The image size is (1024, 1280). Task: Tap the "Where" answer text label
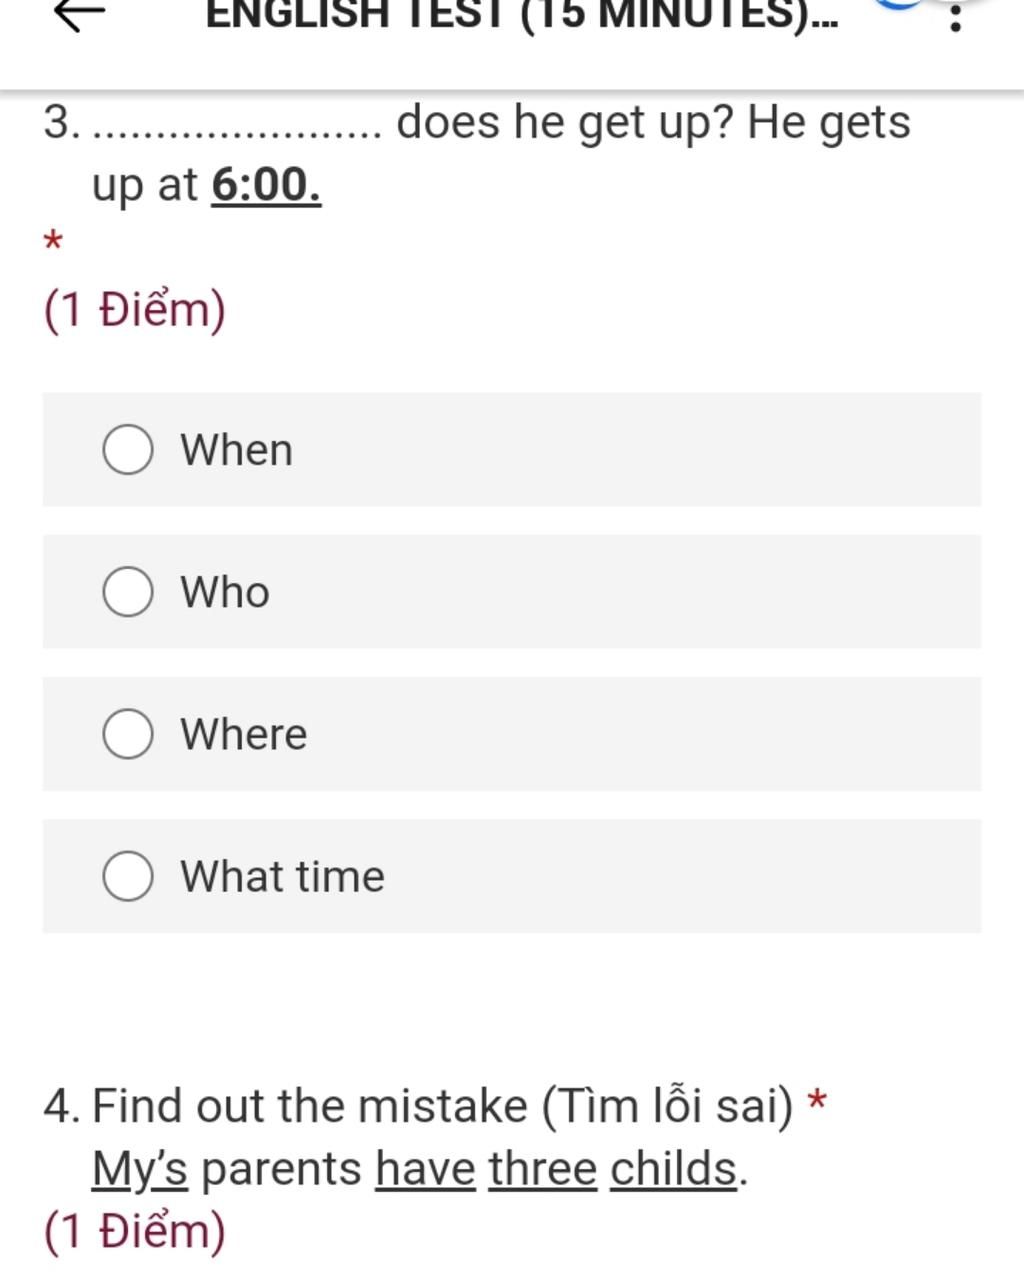244,734
